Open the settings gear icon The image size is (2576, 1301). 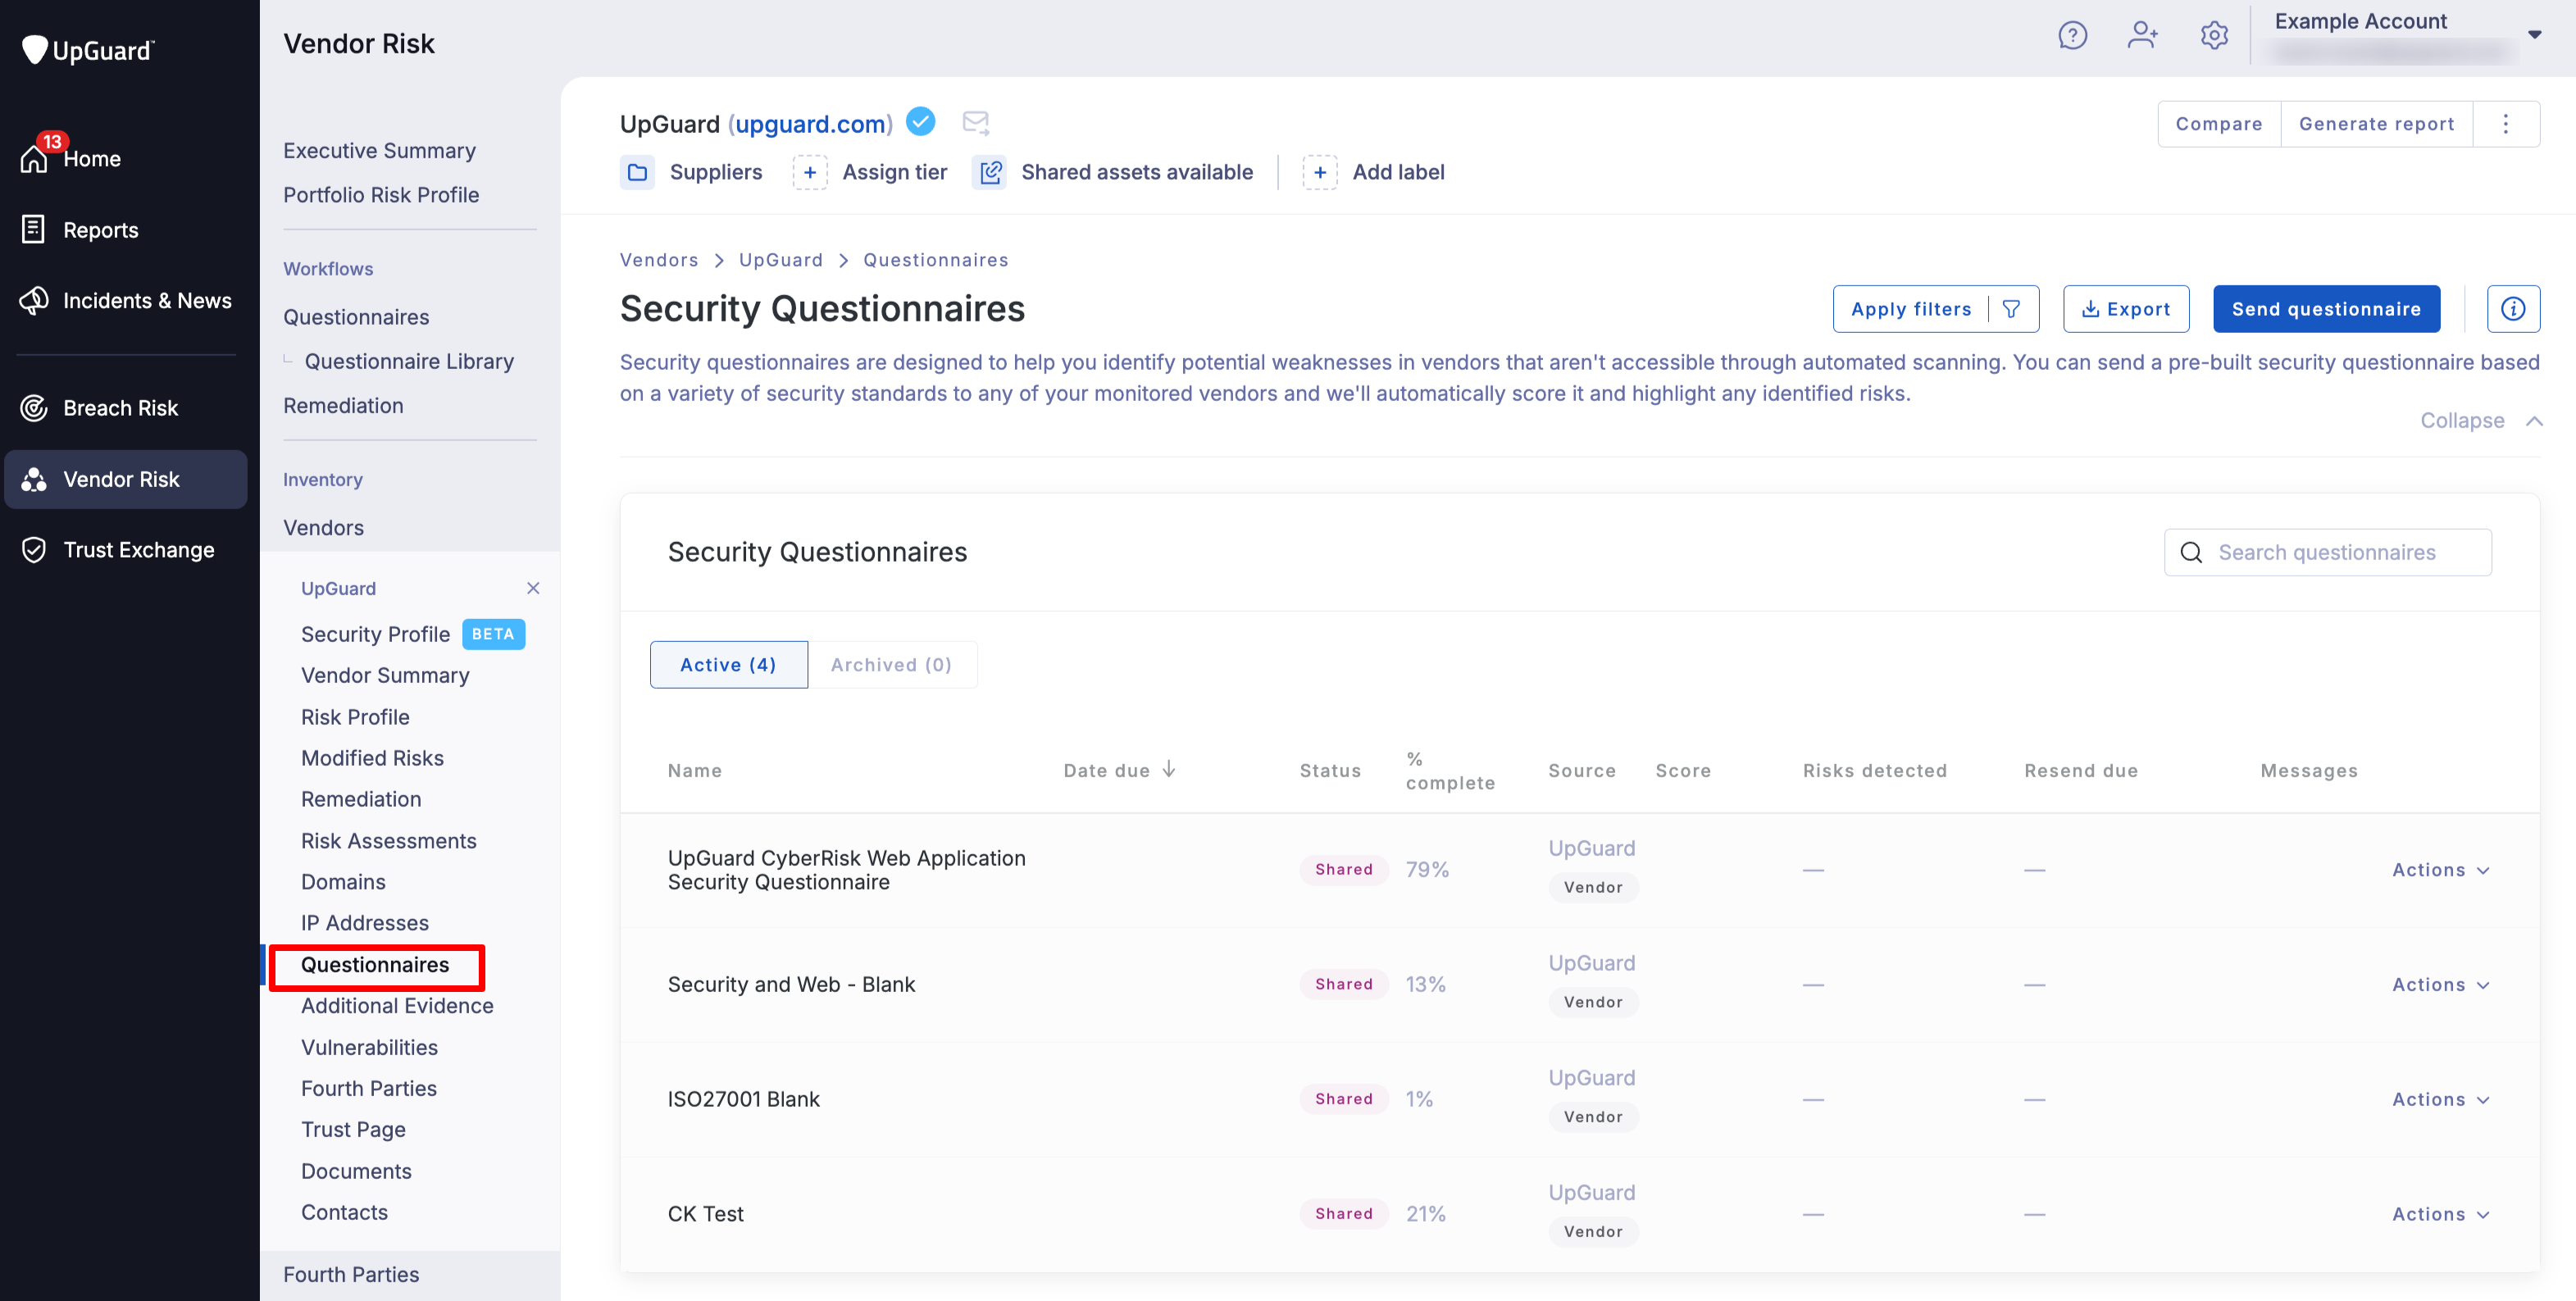pyautogui.click(x=2214, y=36)
